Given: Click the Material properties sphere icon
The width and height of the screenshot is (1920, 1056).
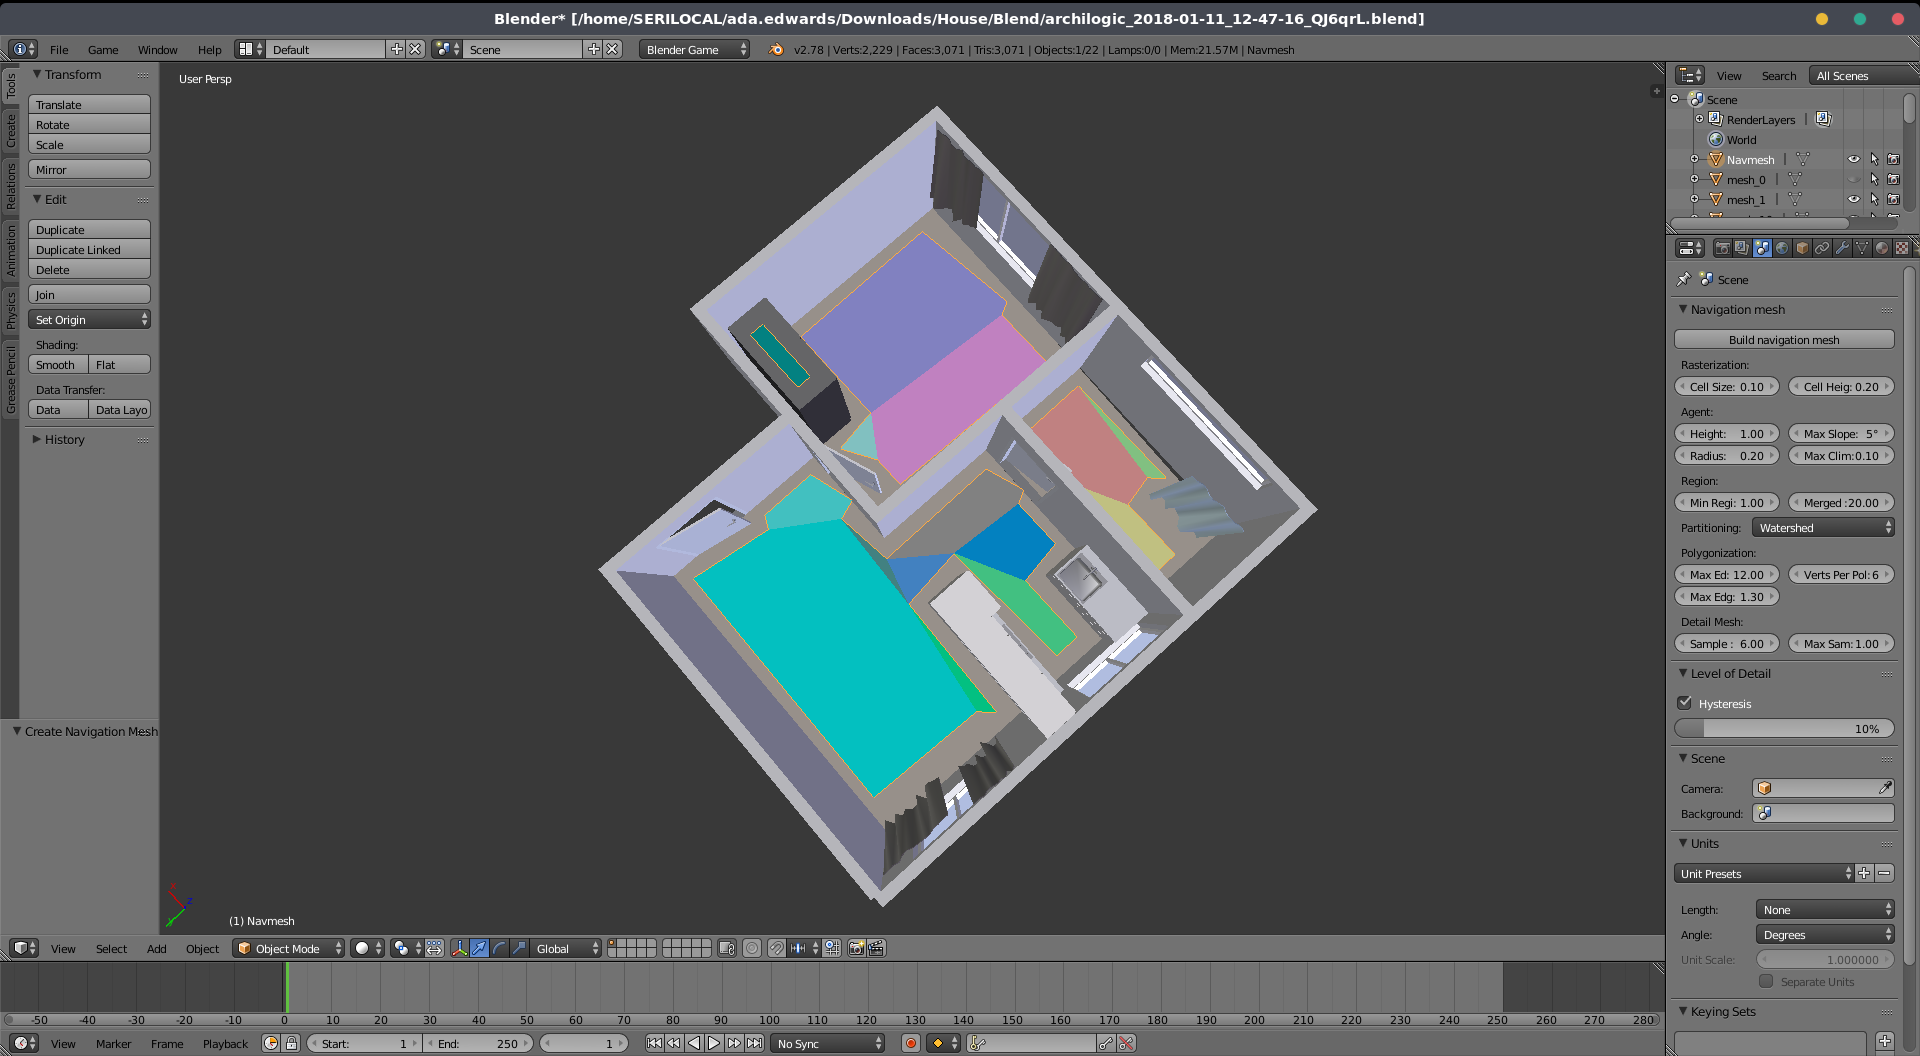Looking at the screenshot, I should (x=1882, y=248).
